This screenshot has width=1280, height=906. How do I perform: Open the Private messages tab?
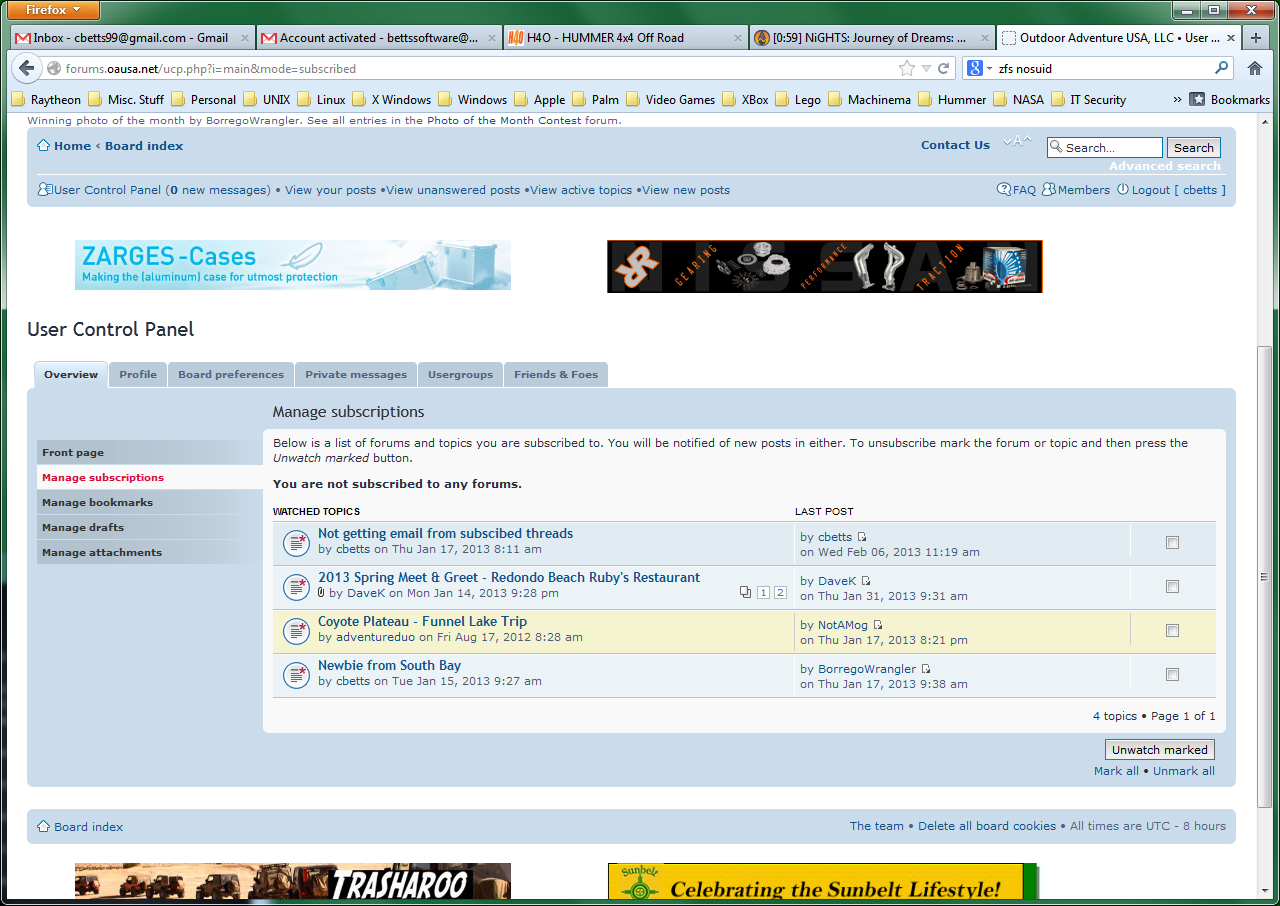pos(356,375)
